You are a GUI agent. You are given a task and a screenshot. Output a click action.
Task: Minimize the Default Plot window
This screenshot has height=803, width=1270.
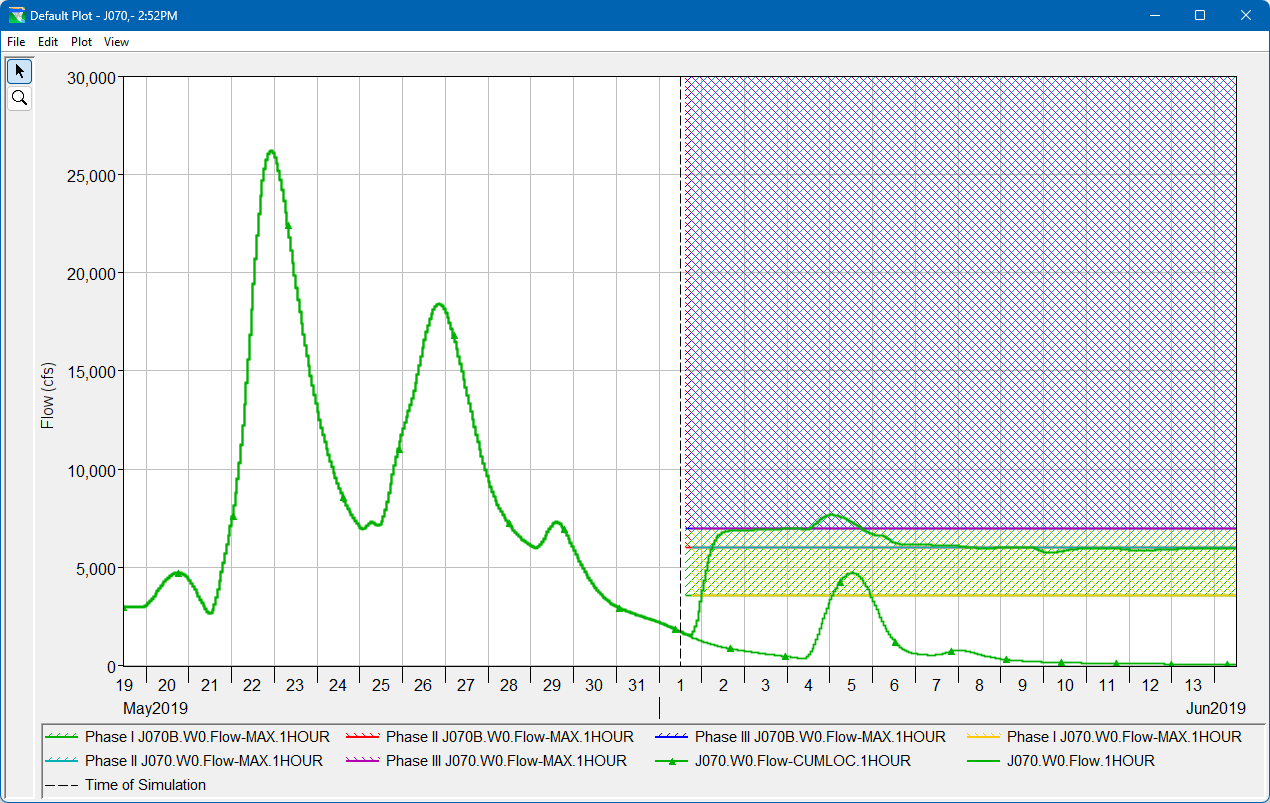click(x=1155, y=16)
